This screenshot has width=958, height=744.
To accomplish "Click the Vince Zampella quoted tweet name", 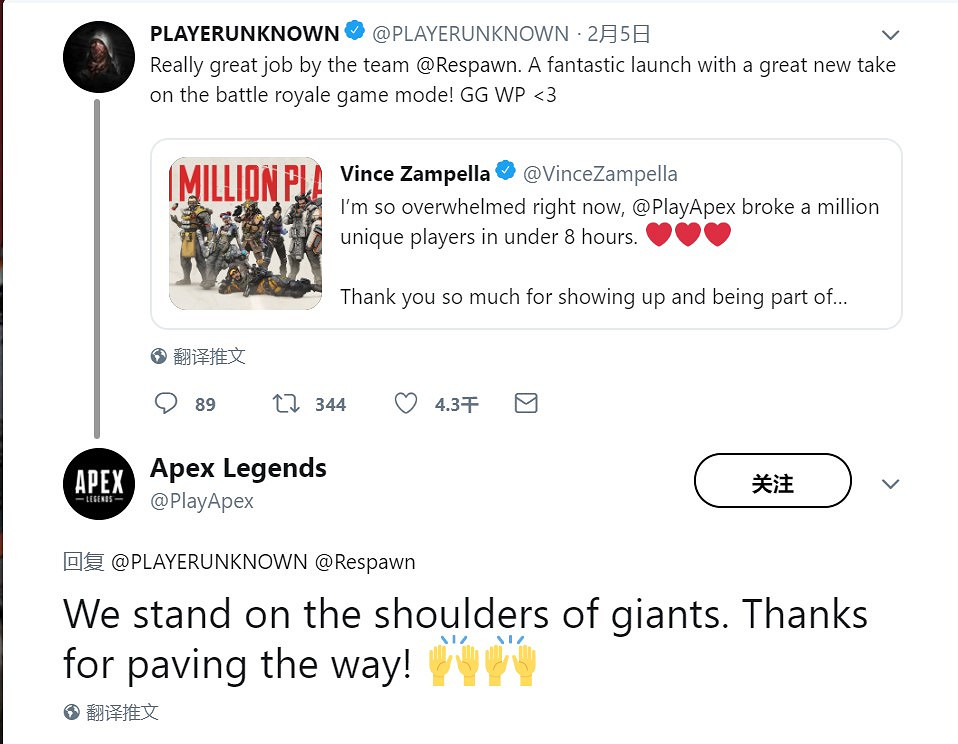I will pos(415,174).
